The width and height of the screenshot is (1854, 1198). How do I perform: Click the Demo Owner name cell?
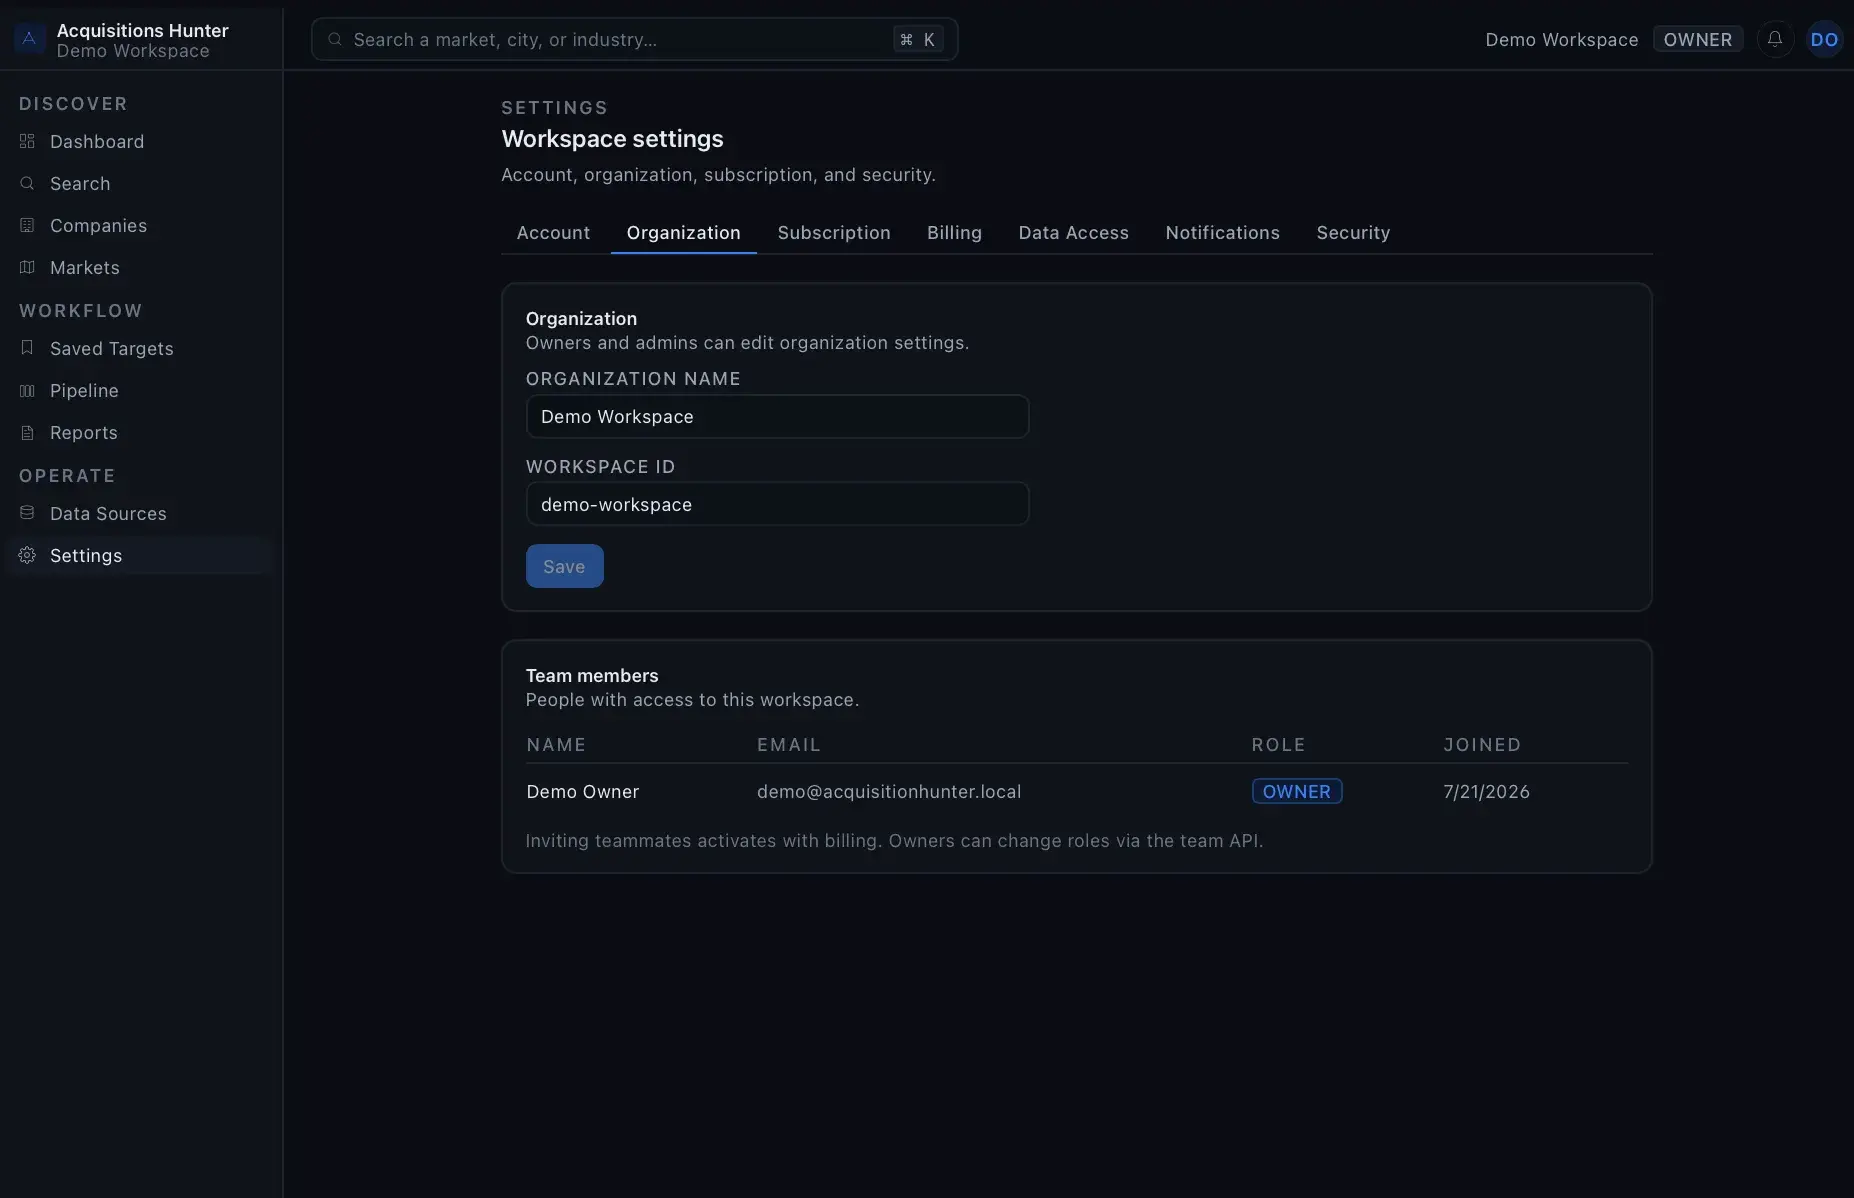(x=582, y=791)
